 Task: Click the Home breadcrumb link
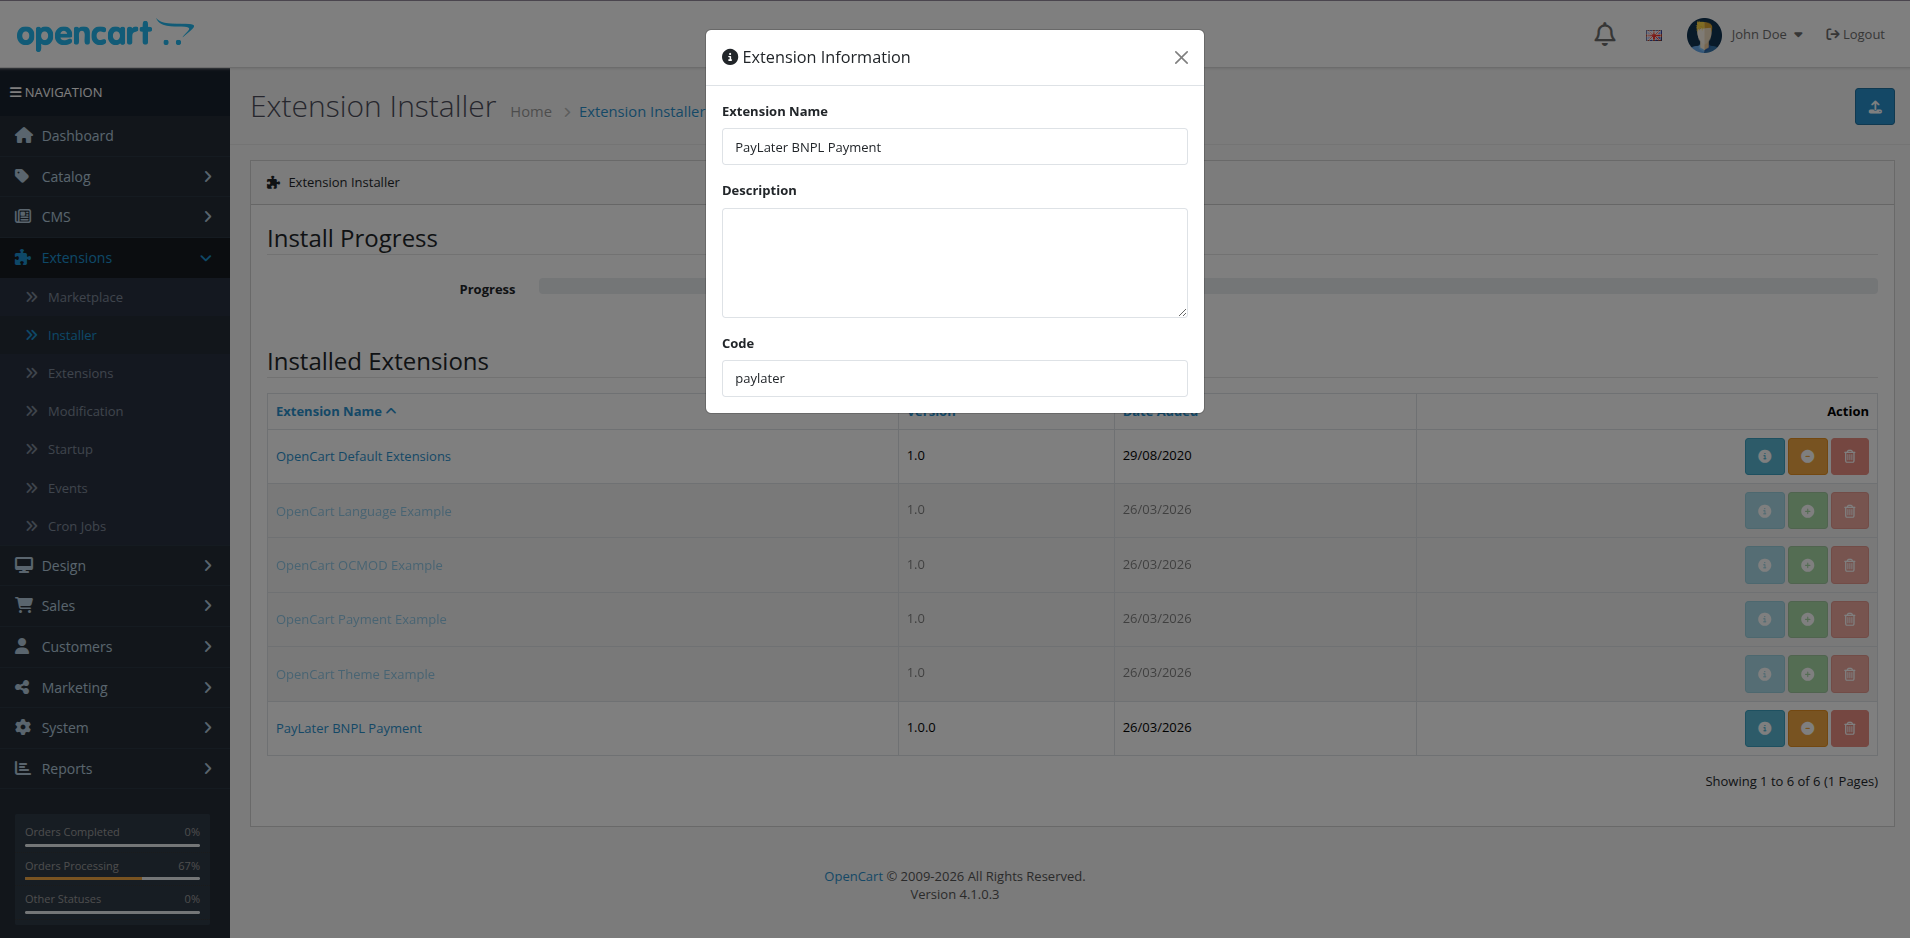[x=531, y=112]
